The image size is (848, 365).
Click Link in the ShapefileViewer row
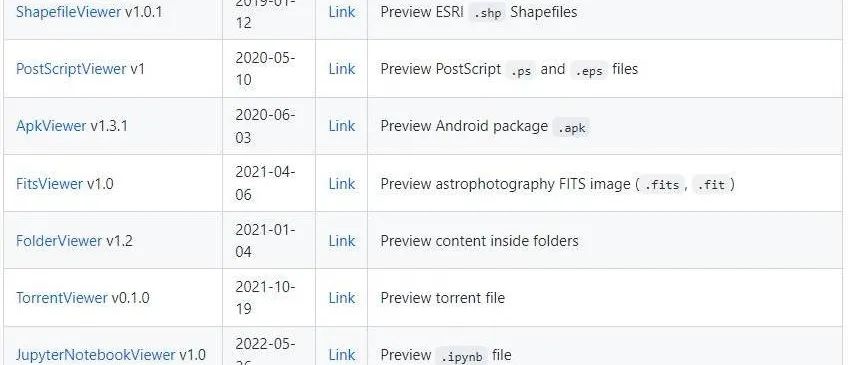point(342,12)
